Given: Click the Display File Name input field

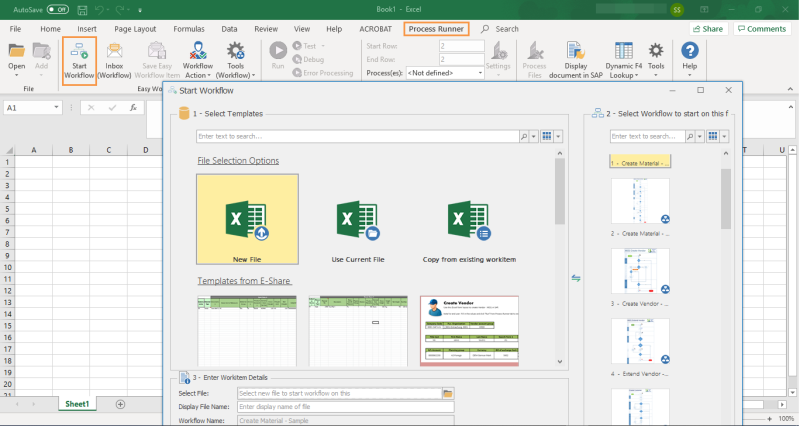Looking at the screenshot, I should pyautogui.click(x=345, y=407).
